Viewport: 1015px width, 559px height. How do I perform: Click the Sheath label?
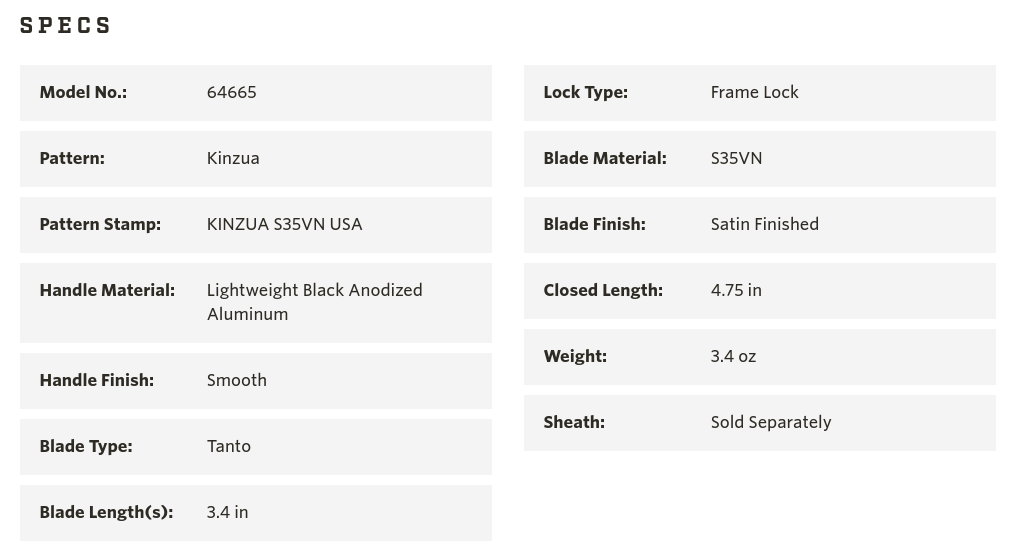tap(574, 422)
